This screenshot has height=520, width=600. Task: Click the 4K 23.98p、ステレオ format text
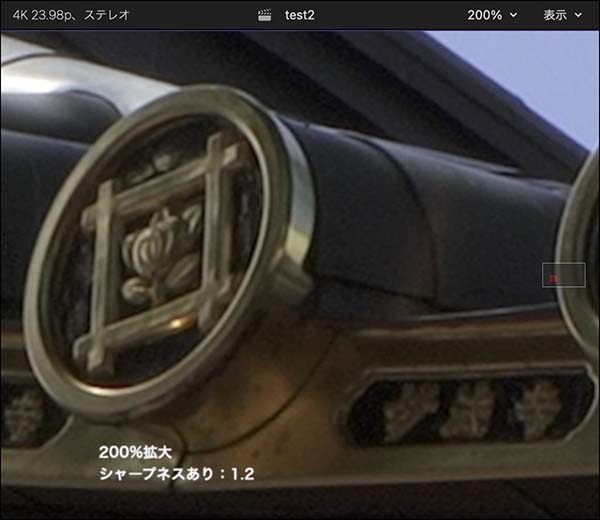pos(71,15)
